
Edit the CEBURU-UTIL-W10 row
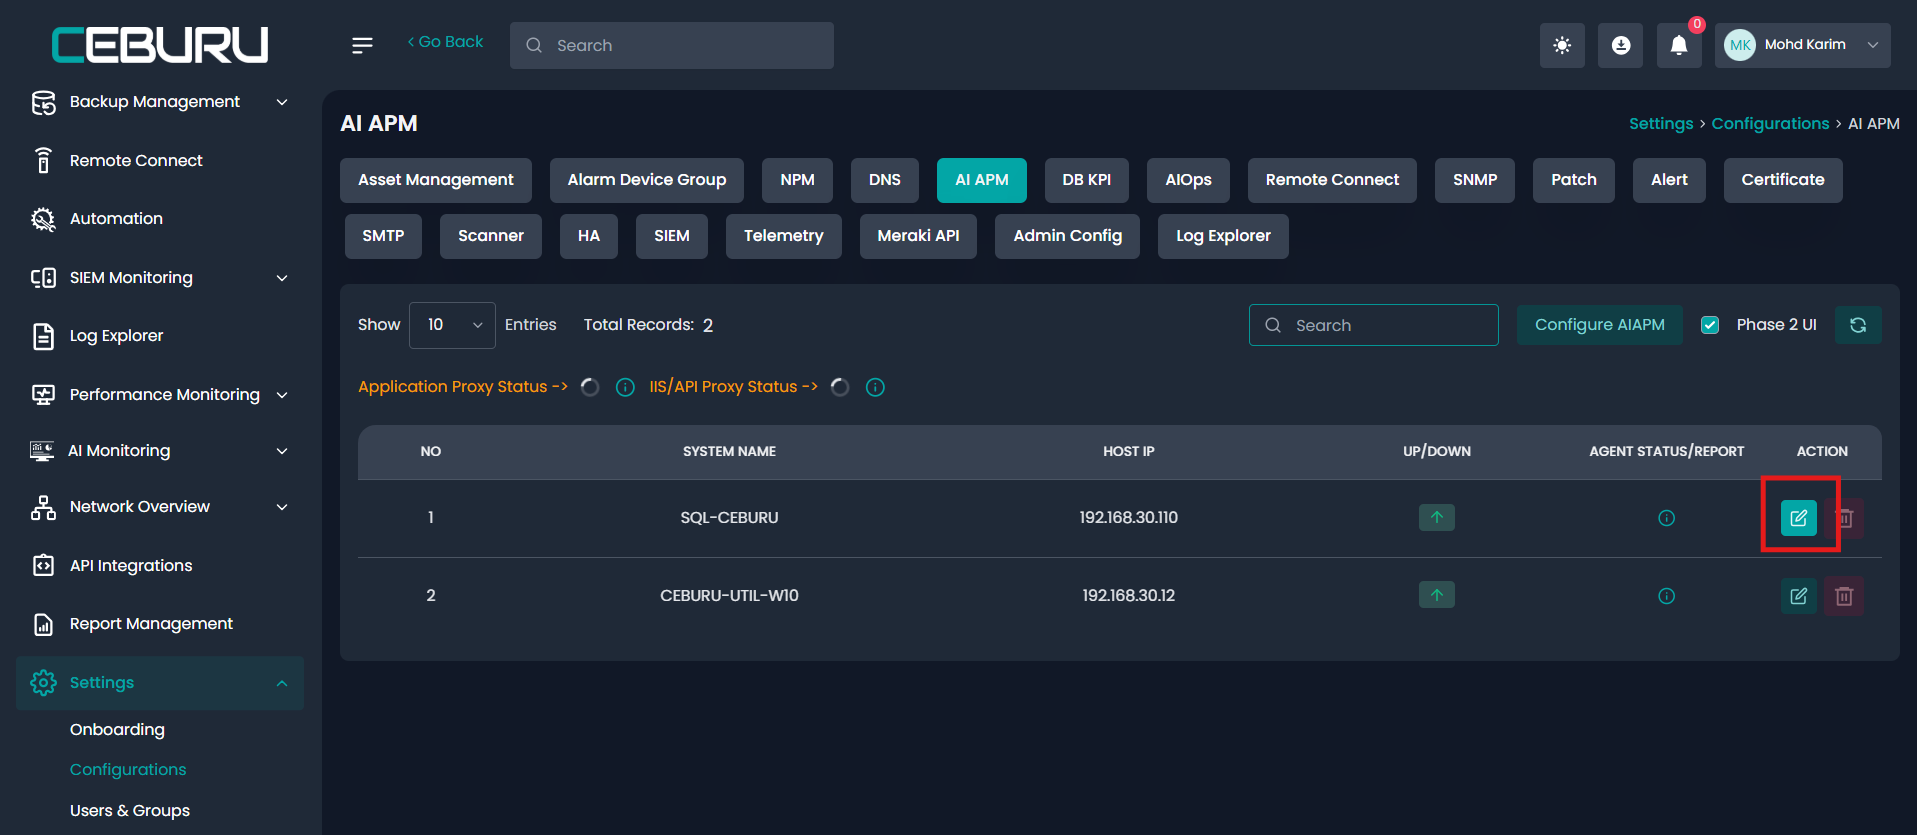pos(1798,596)
